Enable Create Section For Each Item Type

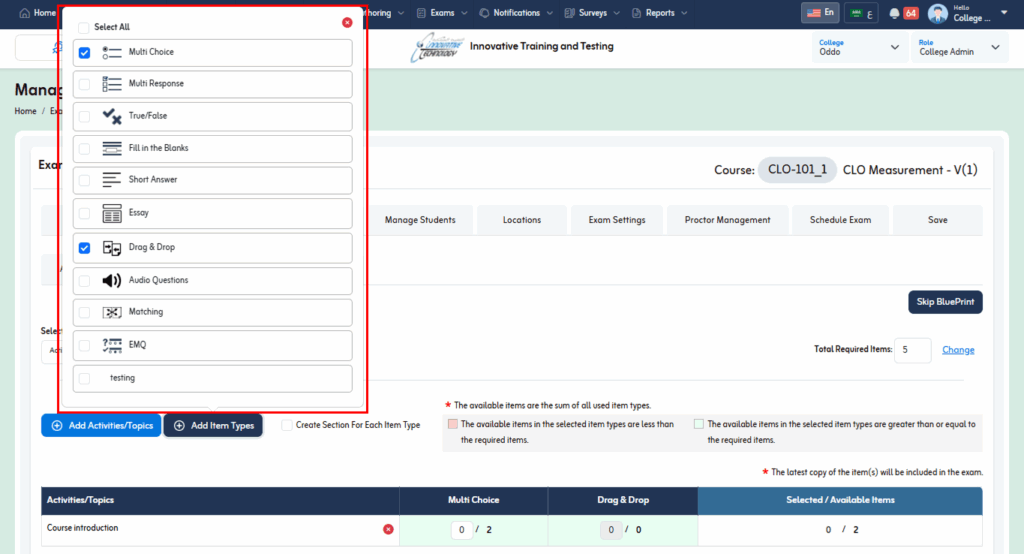pos(287,425)
